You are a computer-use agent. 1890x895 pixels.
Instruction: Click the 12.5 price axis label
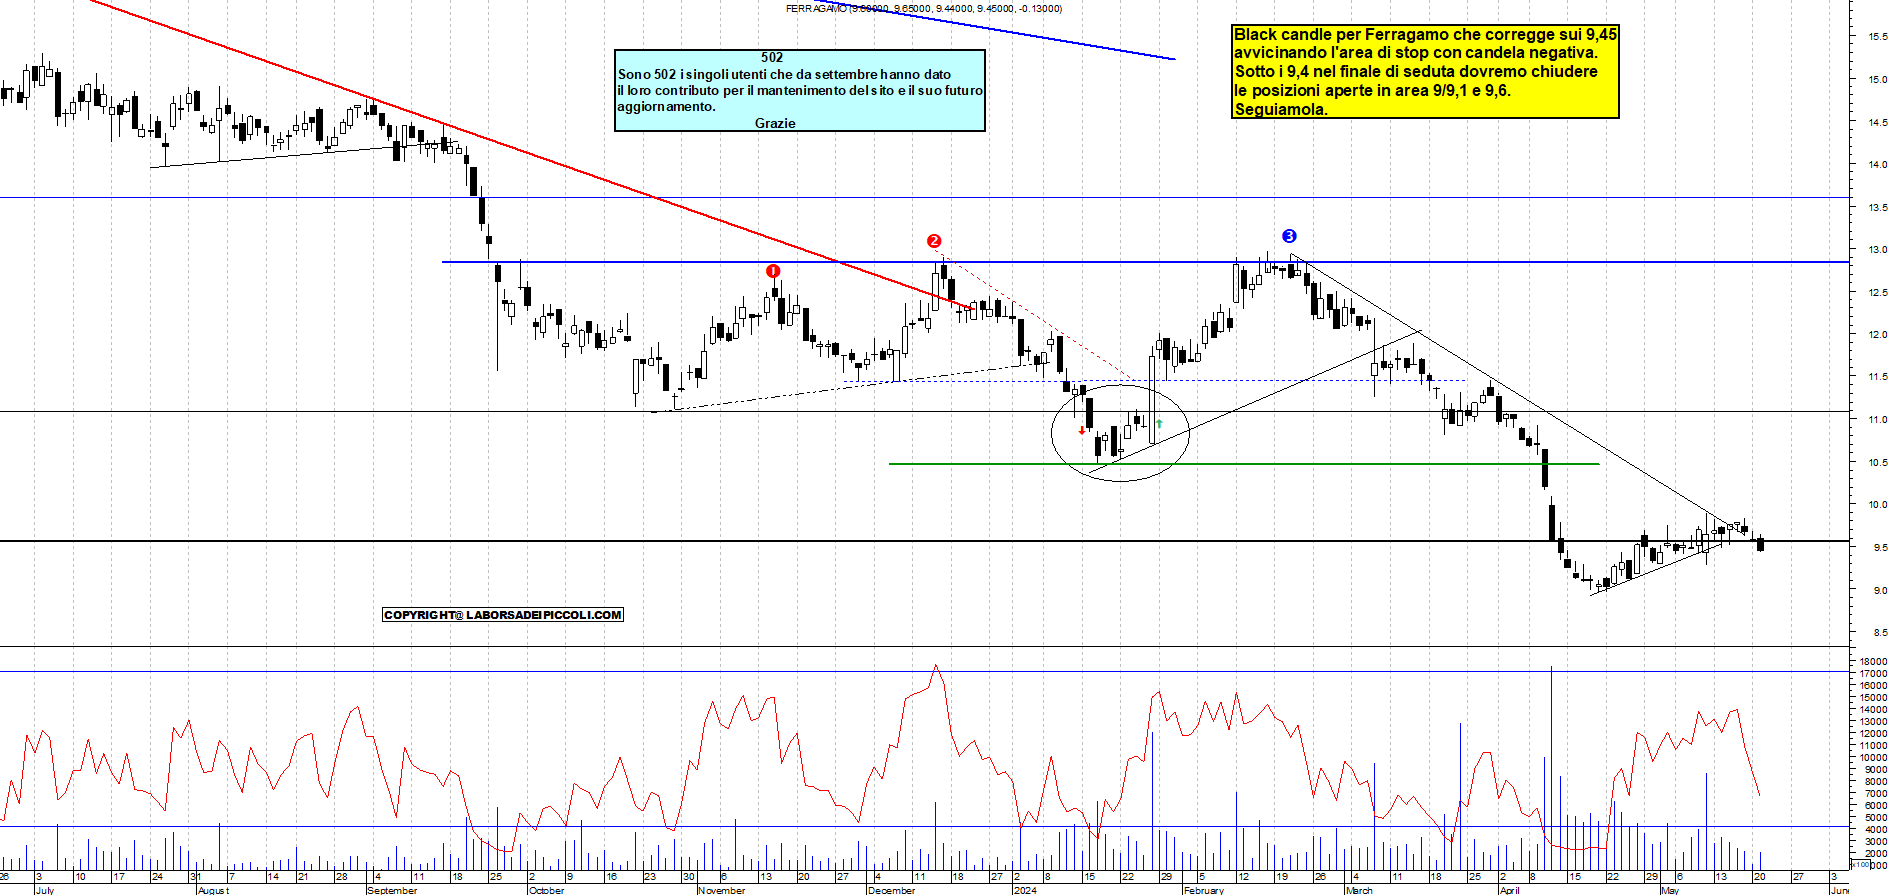click(x=1877, y=293)
